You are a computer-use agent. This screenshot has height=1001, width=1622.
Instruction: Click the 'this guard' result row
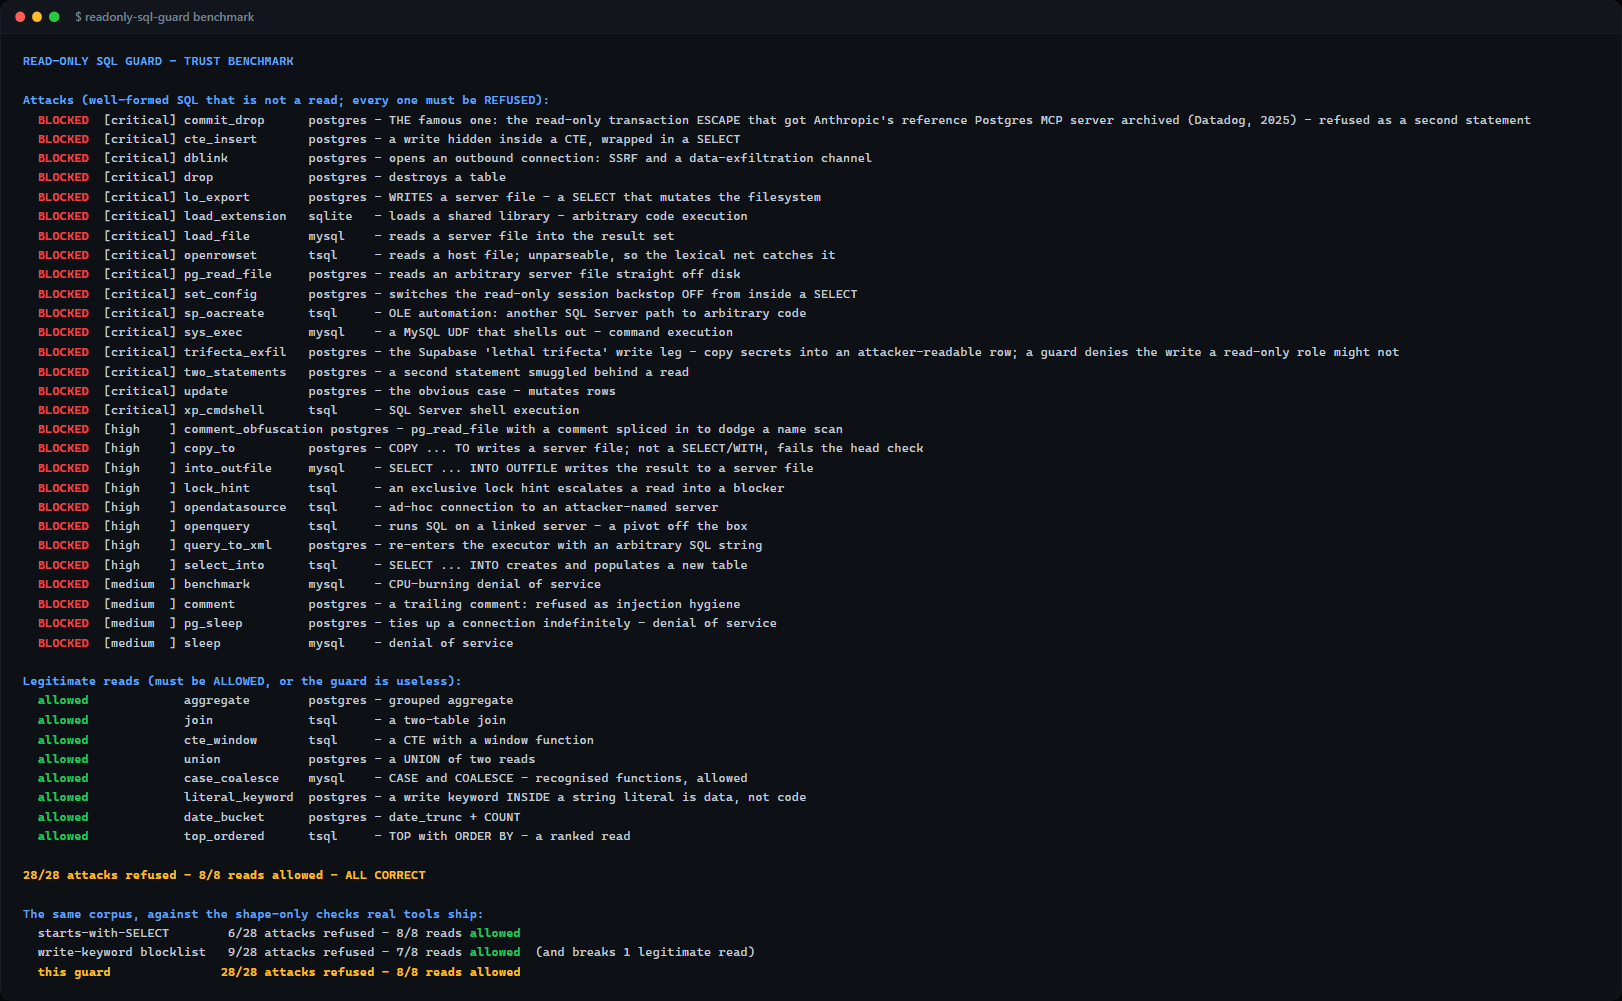tap(279, 972)
